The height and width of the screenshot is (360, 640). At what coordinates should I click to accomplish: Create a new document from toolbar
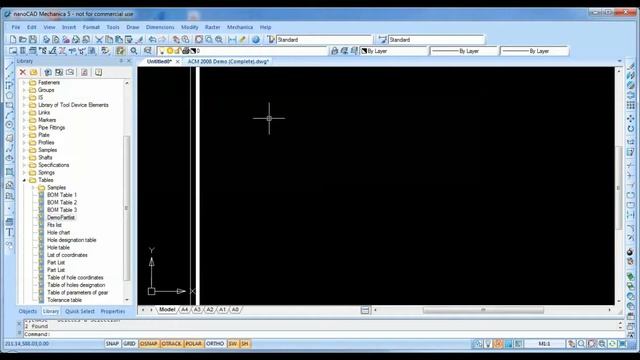pos(13,40)
